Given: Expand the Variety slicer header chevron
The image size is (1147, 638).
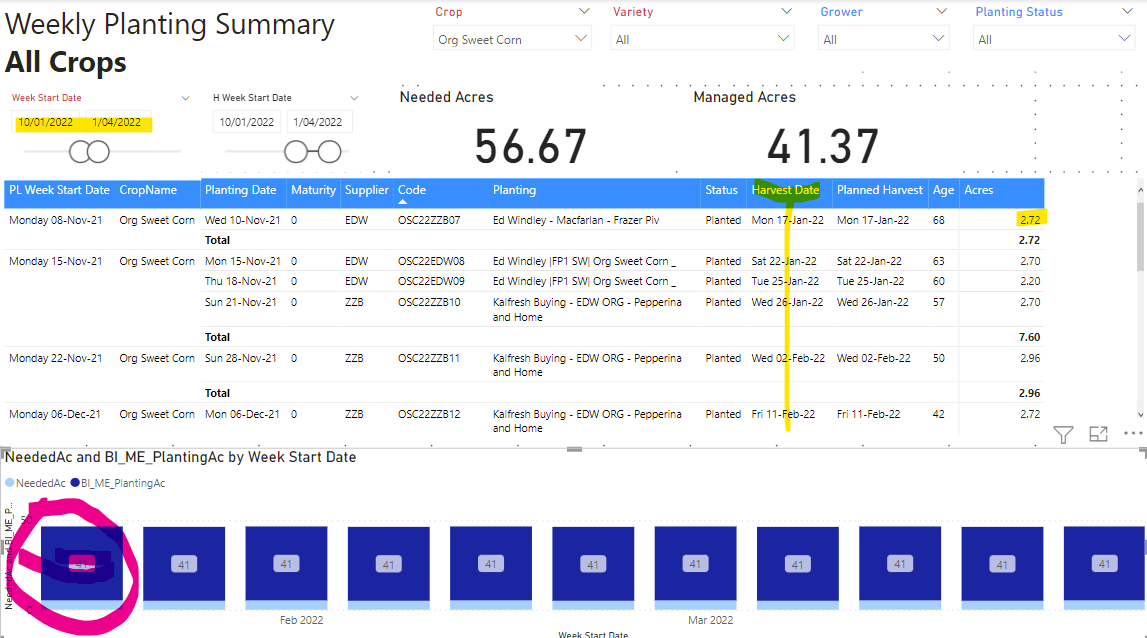Looking at the screenshot, I should (786, 11).
